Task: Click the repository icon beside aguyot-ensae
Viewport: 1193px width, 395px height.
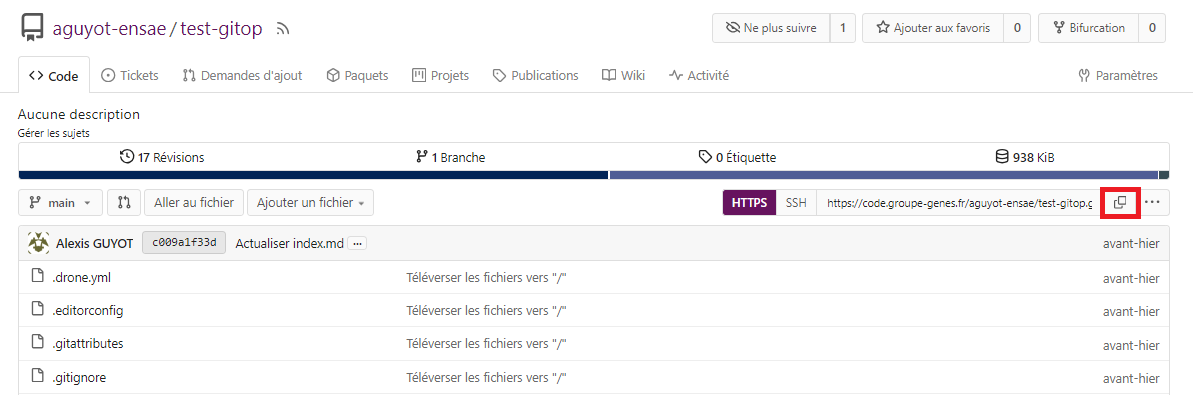Action: tap(32, 28)
